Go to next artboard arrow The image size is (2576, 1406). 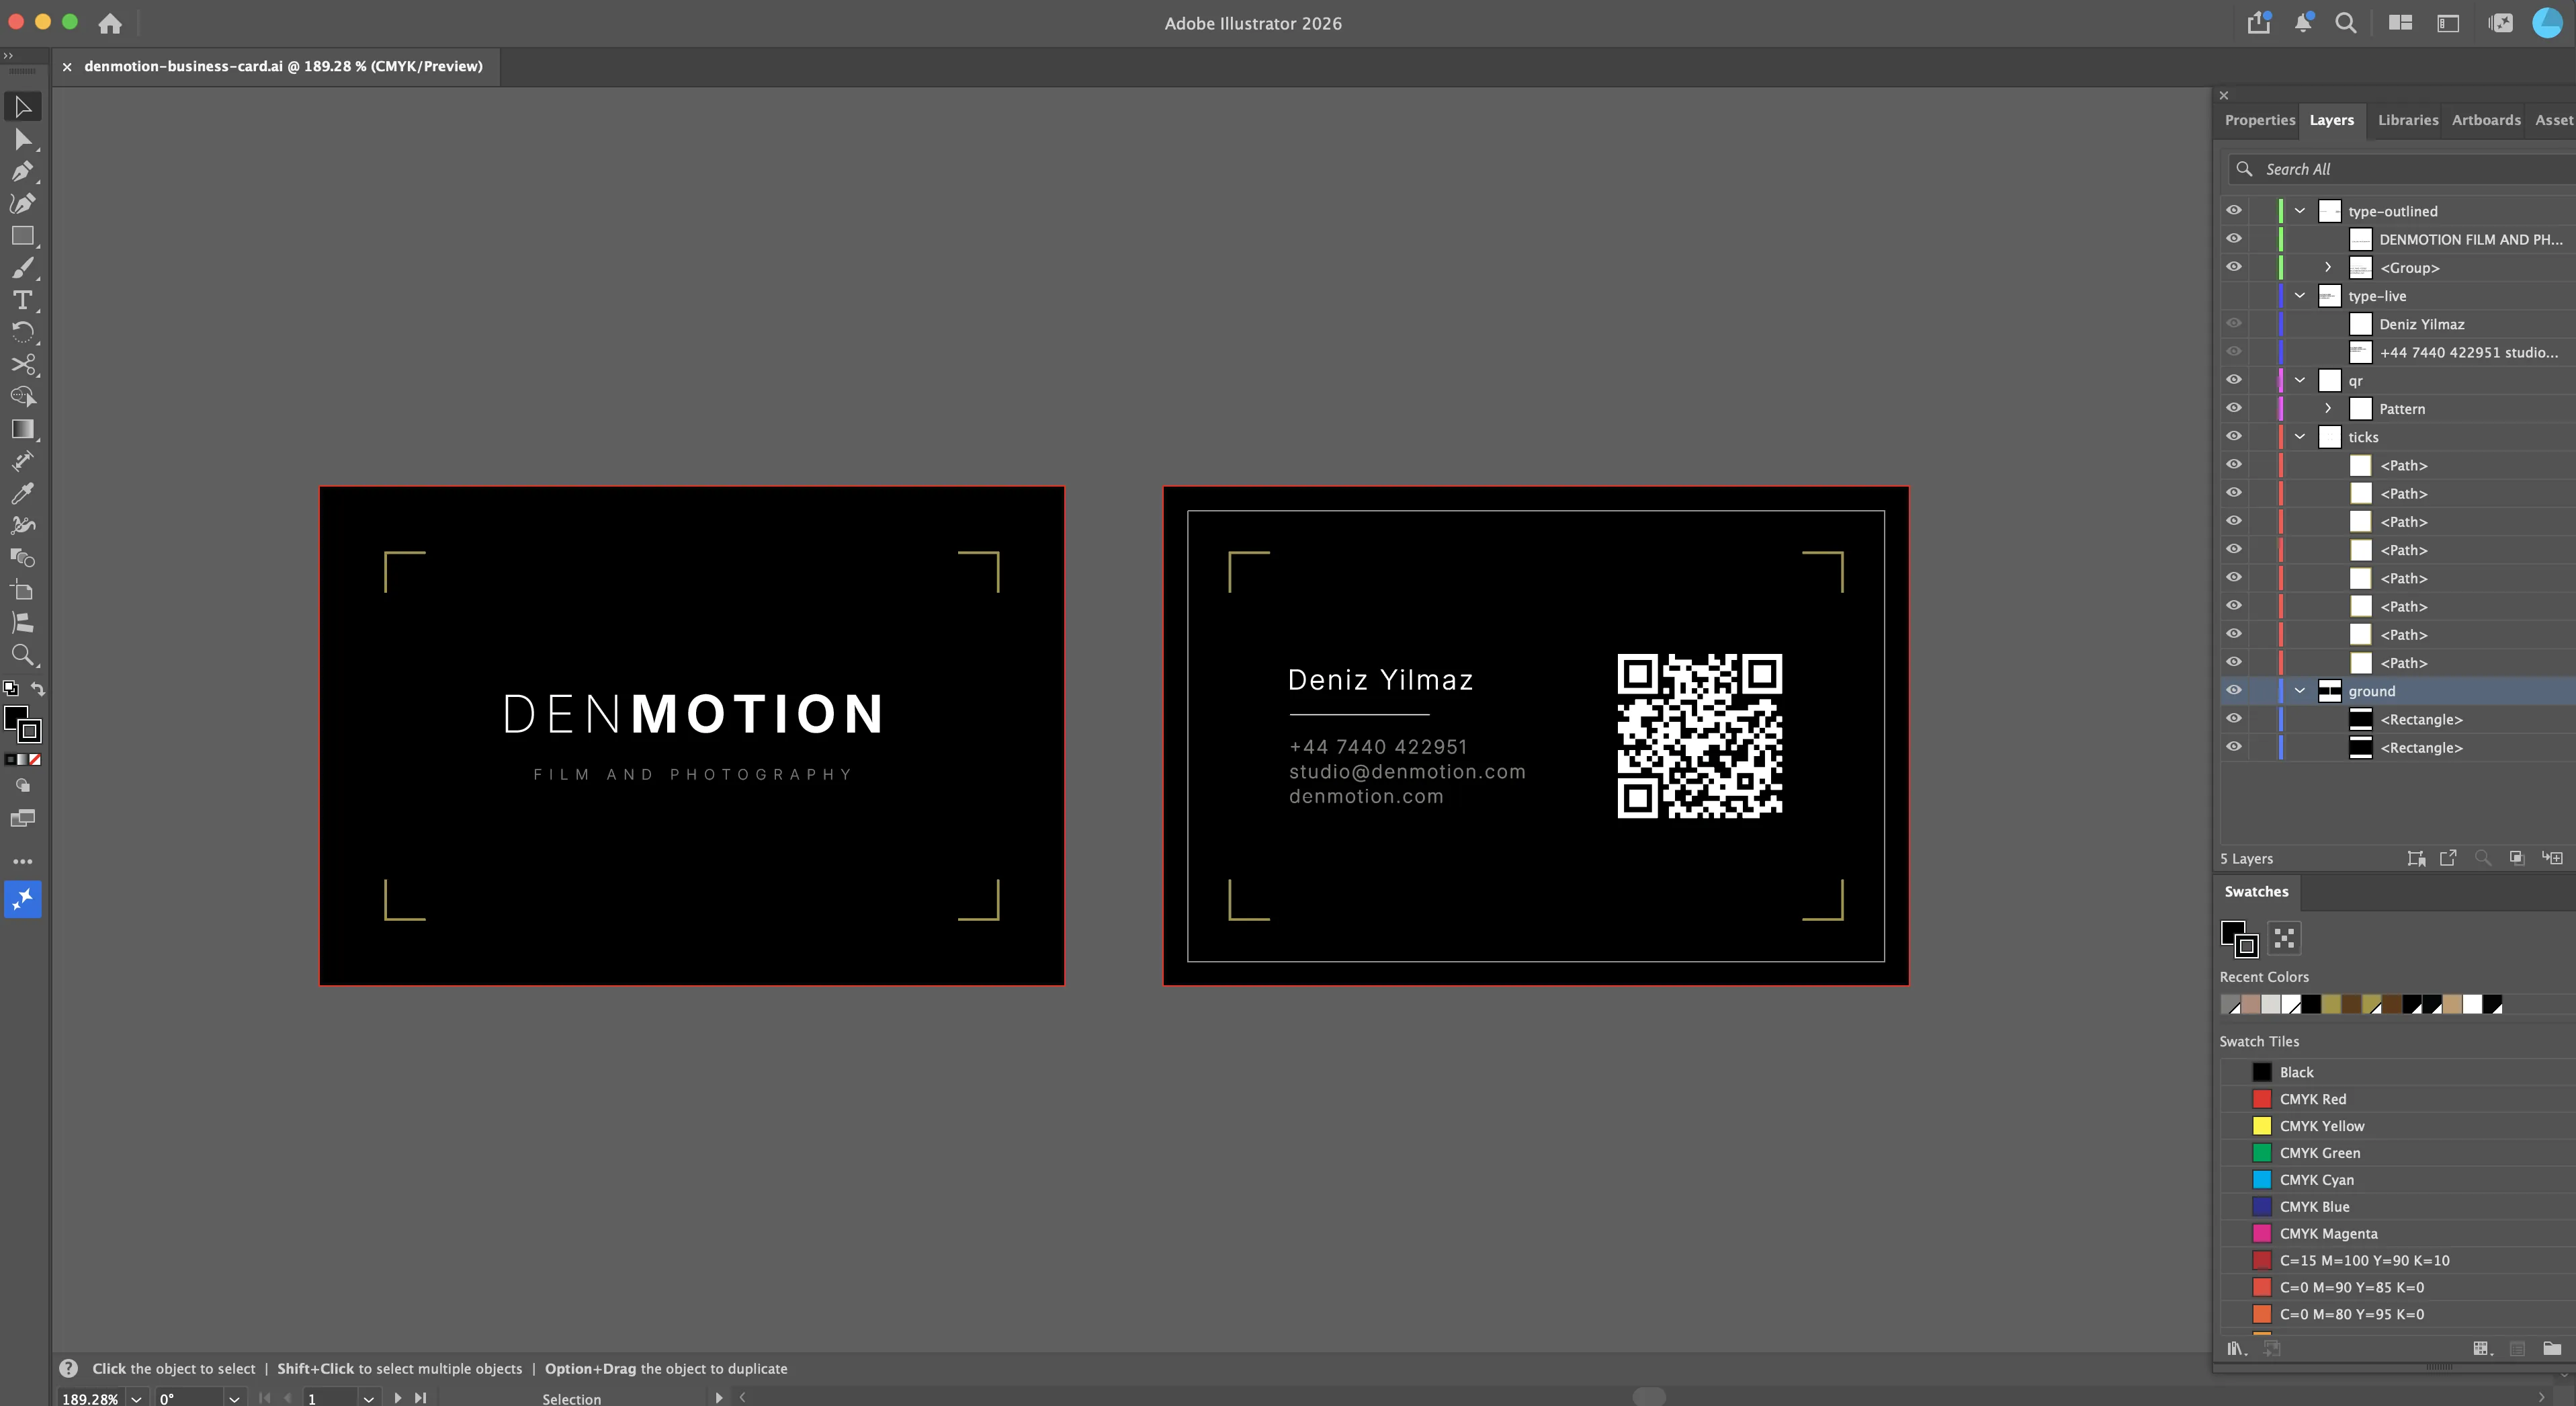(x=397, y=1398)
